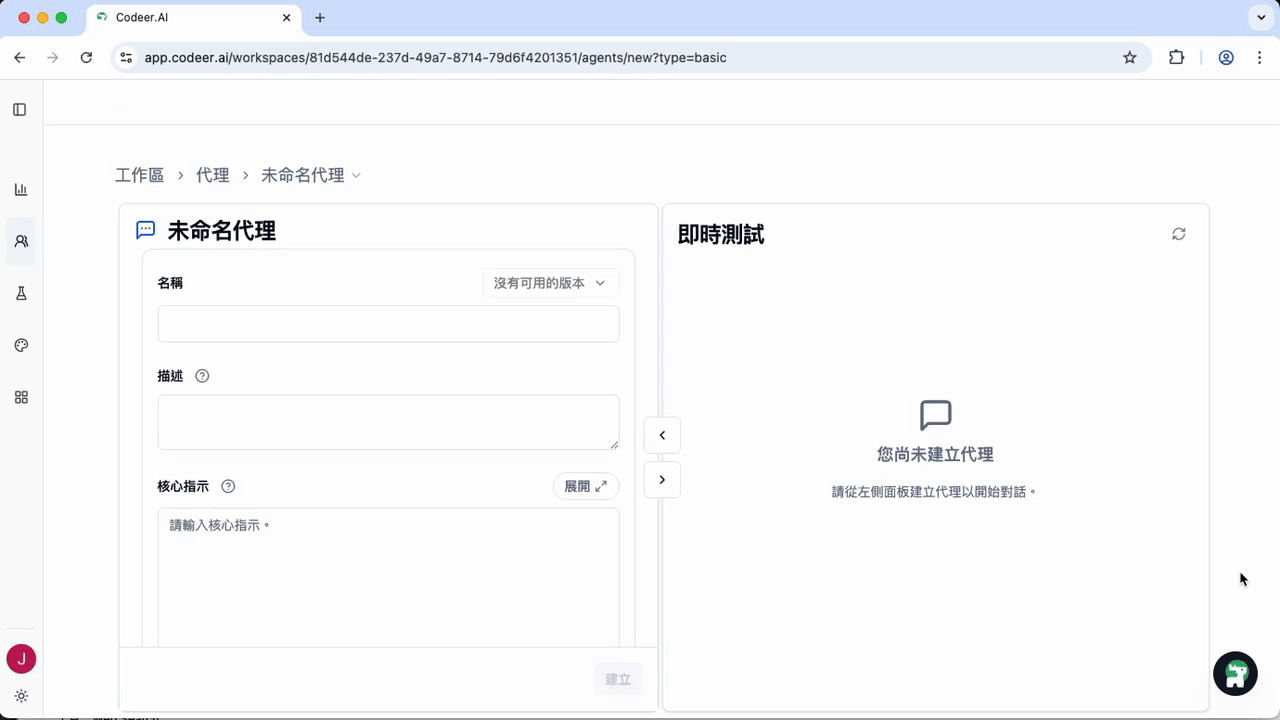Screen dimensions: 1280x720
Task: Open the palette appearance section
Action: click(x=21, y=345)
